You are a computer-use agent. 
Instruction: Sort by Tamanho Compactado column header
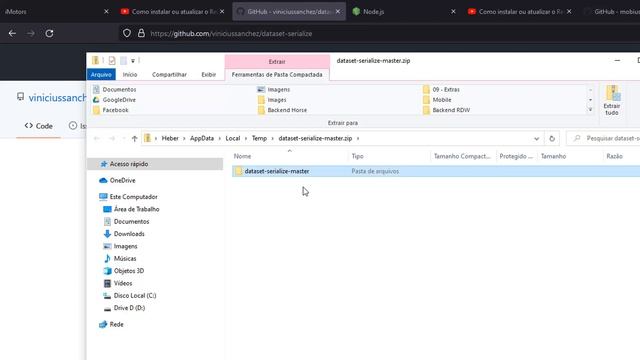click(462, 156)
